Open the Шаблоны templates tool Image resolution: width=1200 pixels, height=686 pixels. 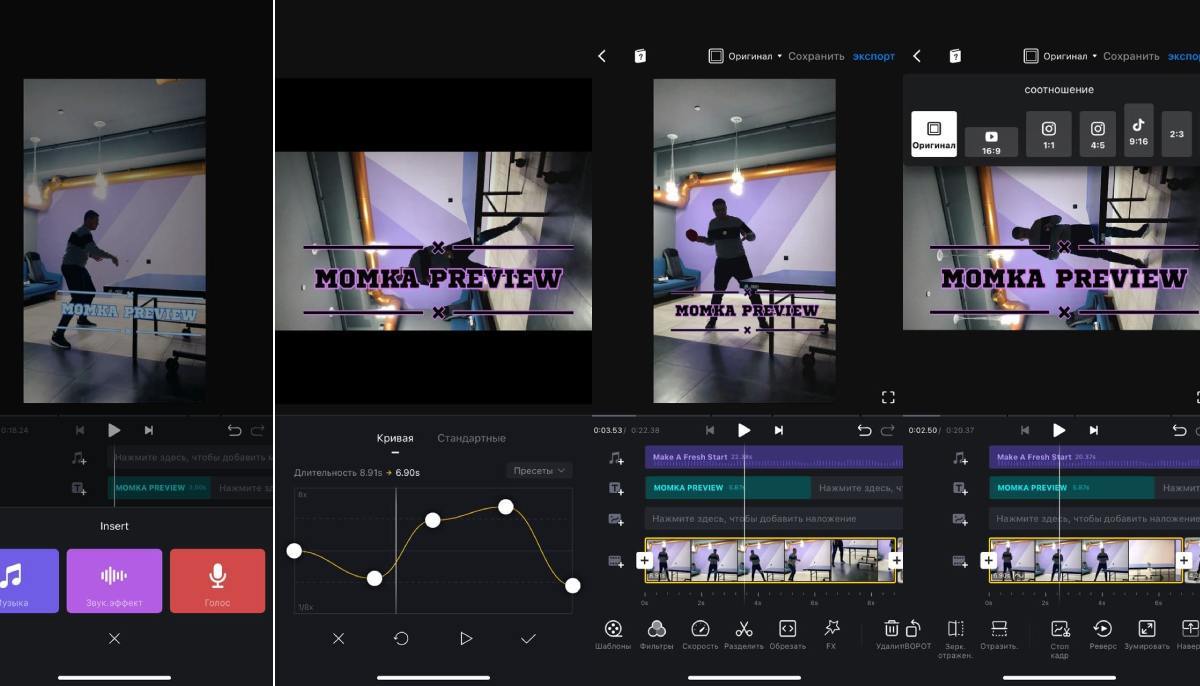(x=614, y=630)
